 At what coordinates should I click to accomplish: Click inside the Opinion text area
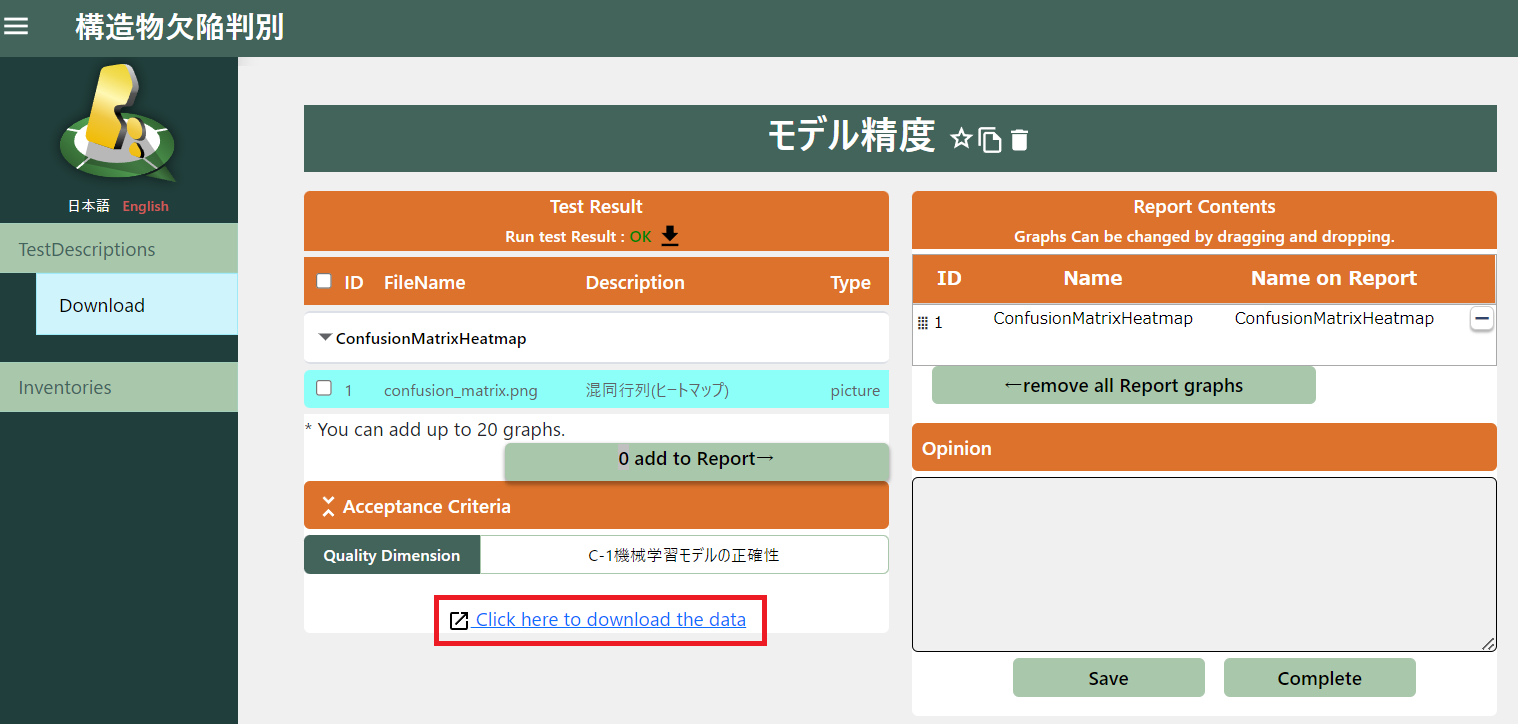[x=1203, y=565]
